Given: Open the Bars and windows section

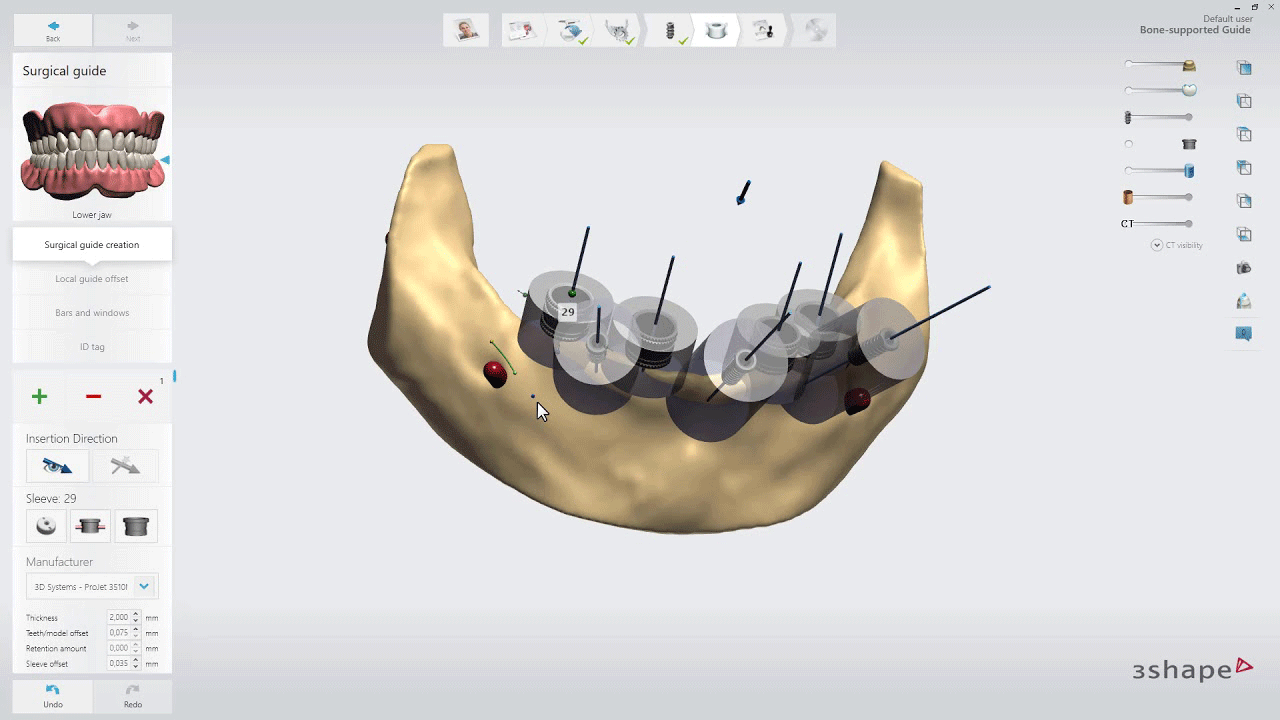Looking at the screenshot, I should [92, 312].
